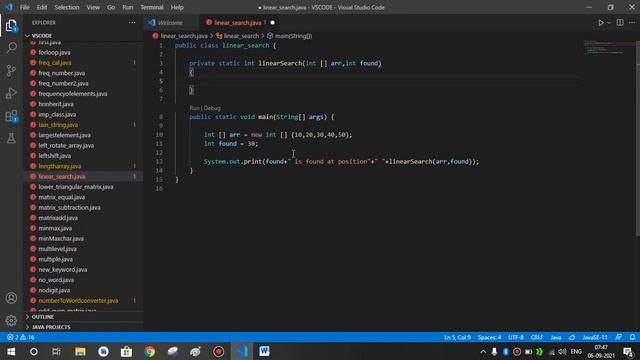Click the Run CodeLens above main
640x360 pixels.
(x=194, y=108)
